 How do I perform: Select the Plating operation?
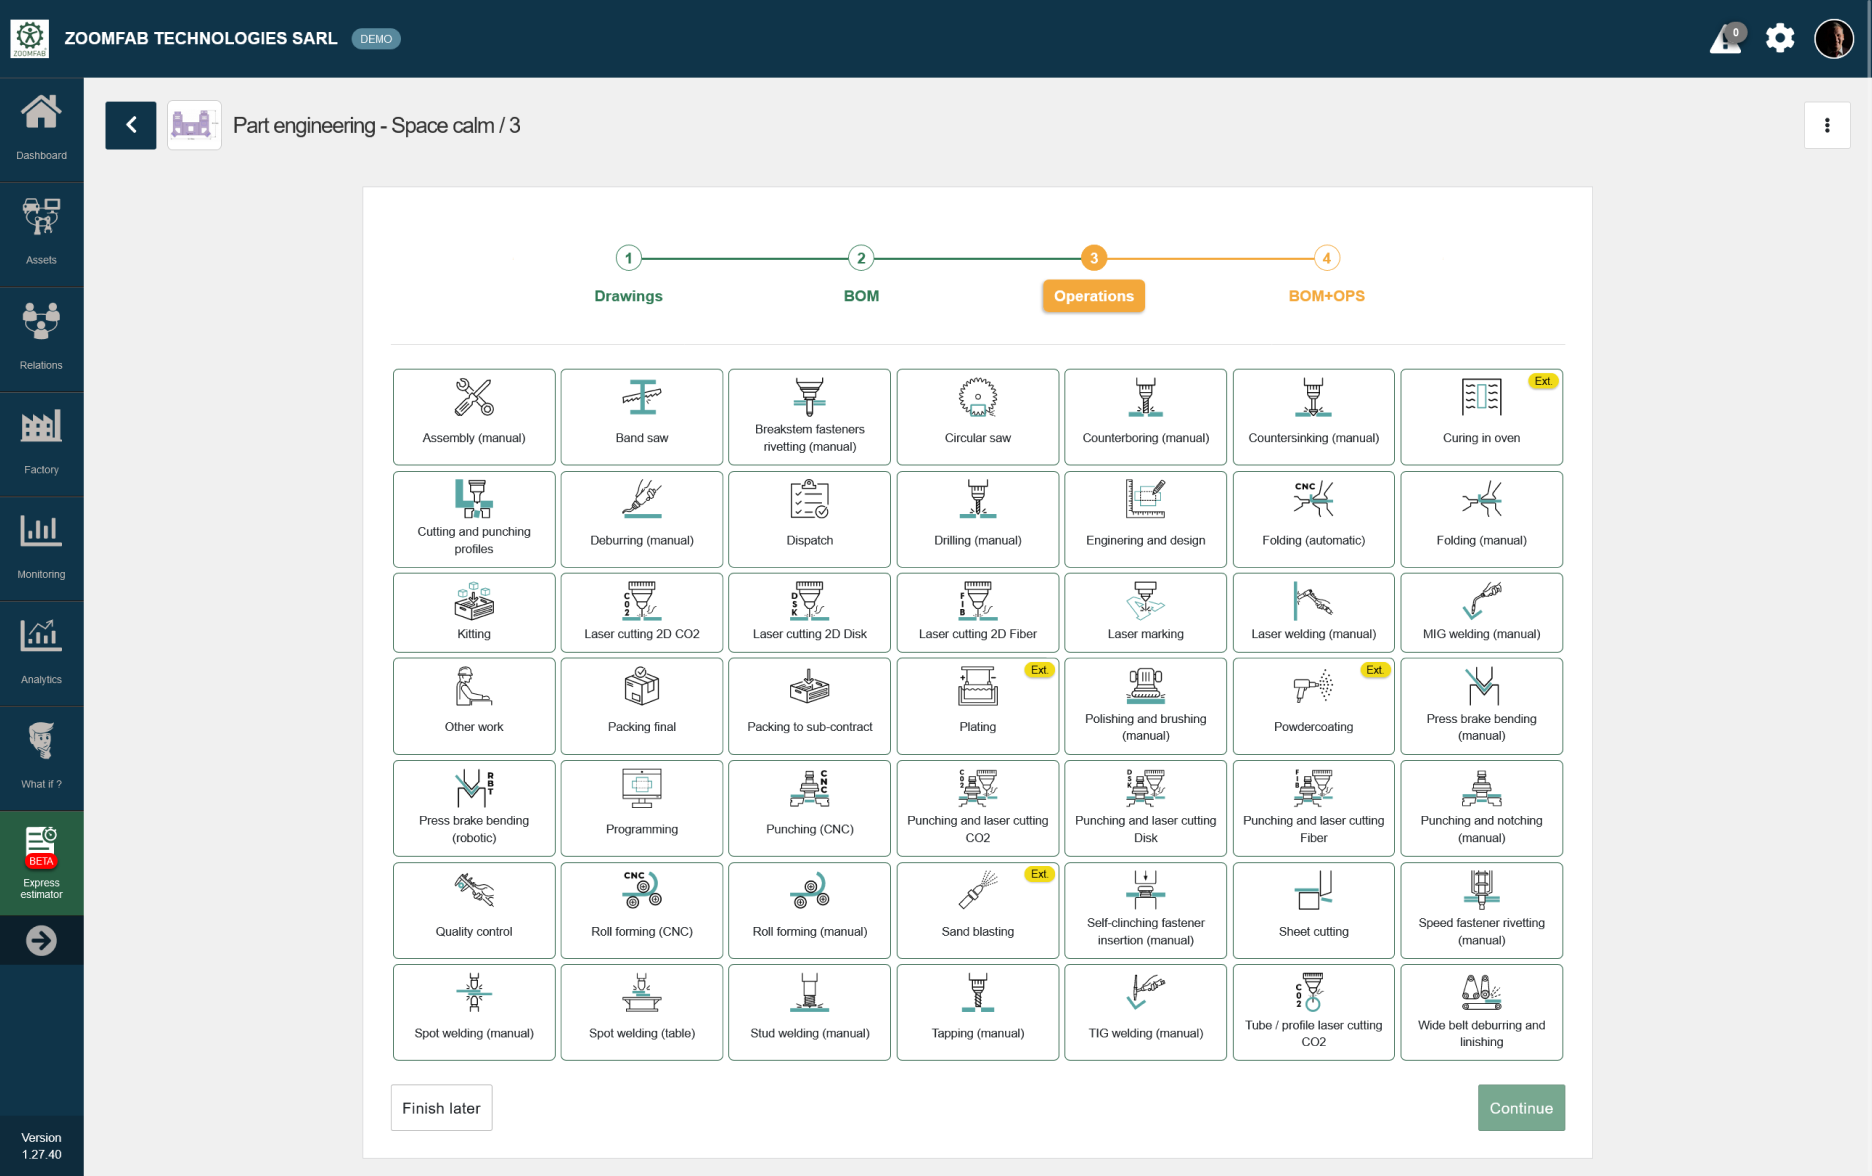click(x=978, y=706)
